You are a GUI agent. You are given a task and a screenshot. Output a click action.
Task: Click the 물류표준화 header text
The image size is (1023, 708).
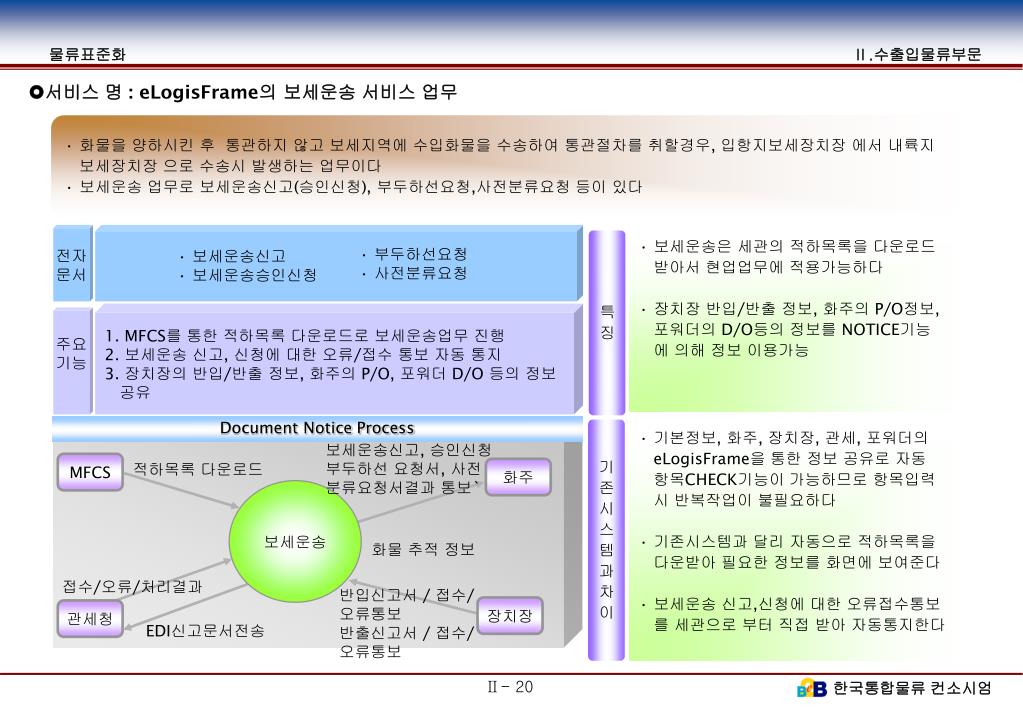tap(87, 54)
